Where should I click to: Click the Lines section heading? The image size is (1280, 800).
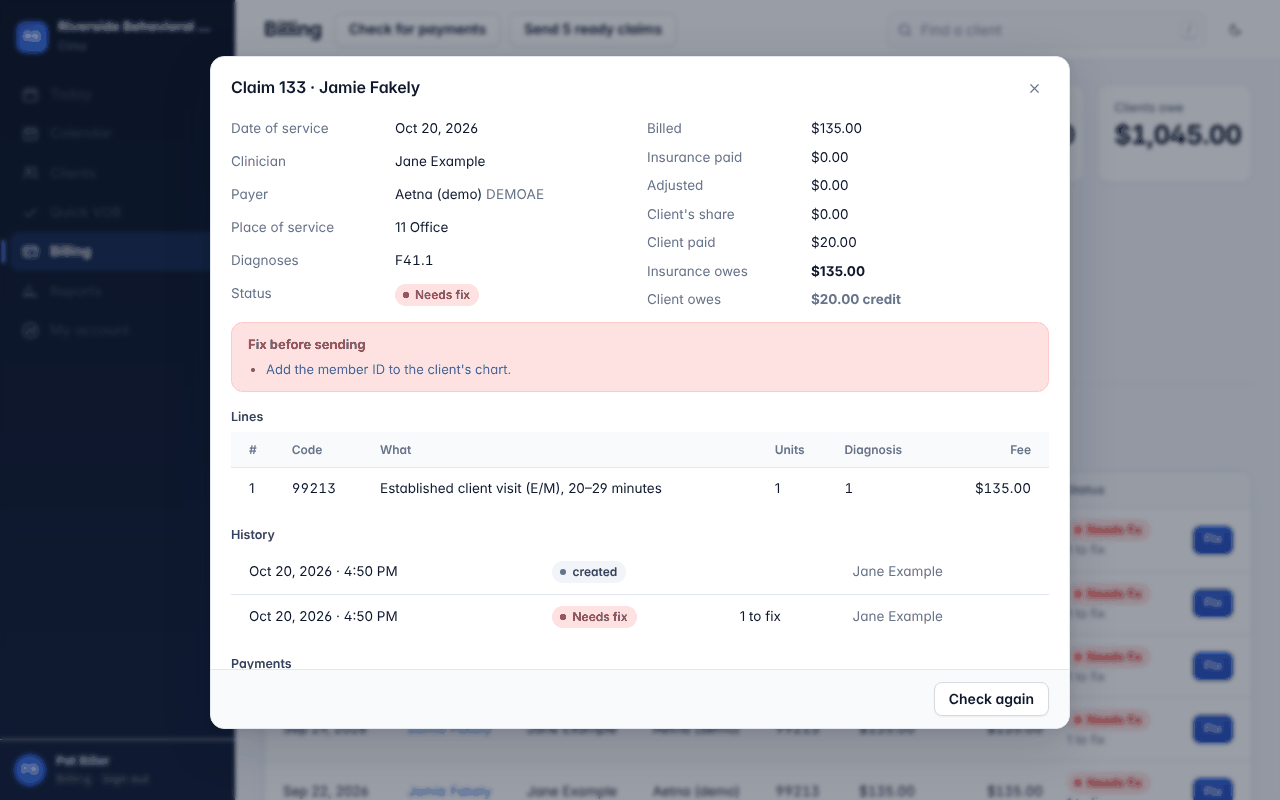point(247,417)
